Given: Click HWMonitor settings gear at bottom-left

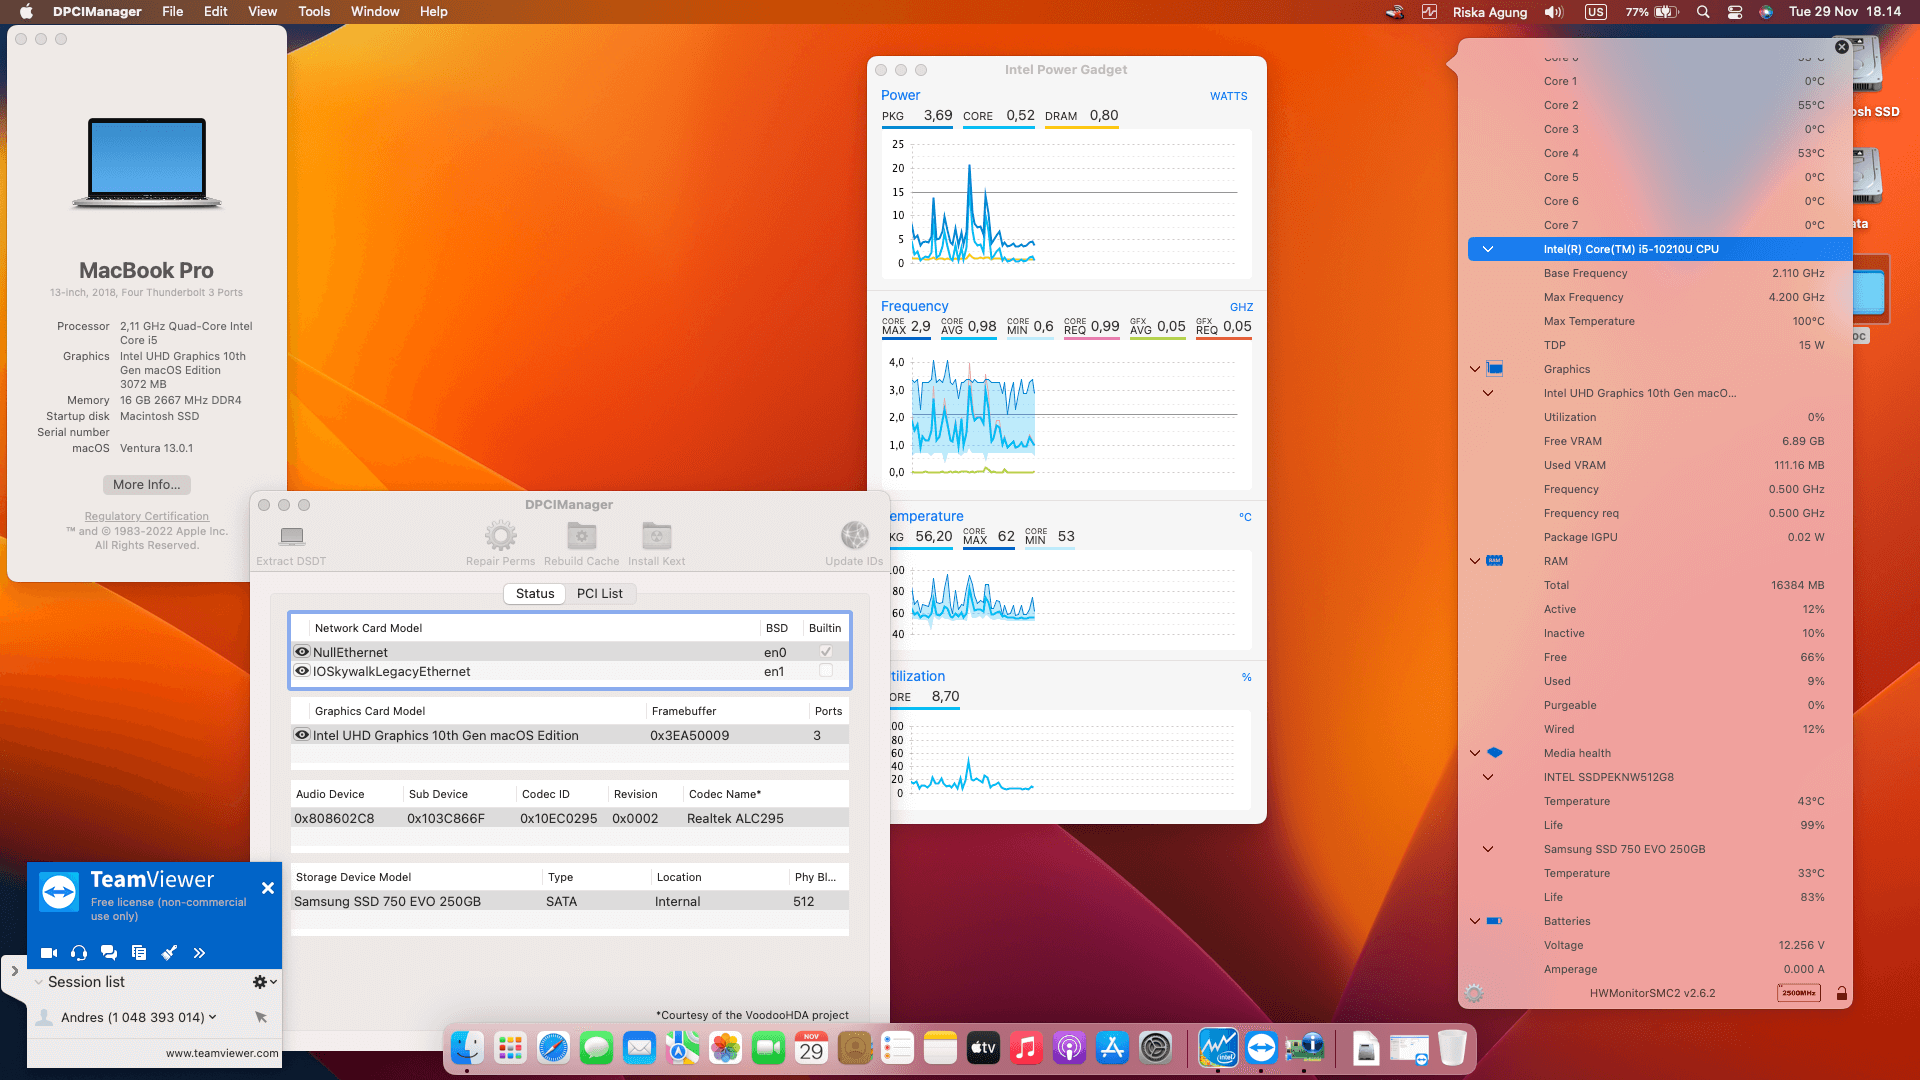Looking at the screenshot, I should [1474, 993].
